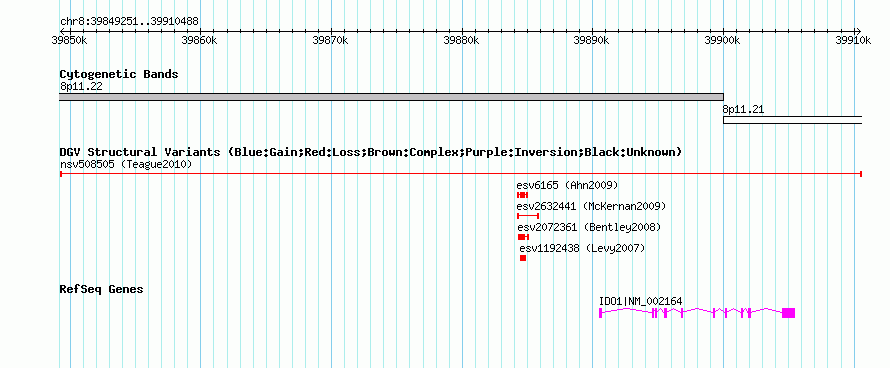Select the white 8p11.21 cytogenetic band bar

[792, 120]
